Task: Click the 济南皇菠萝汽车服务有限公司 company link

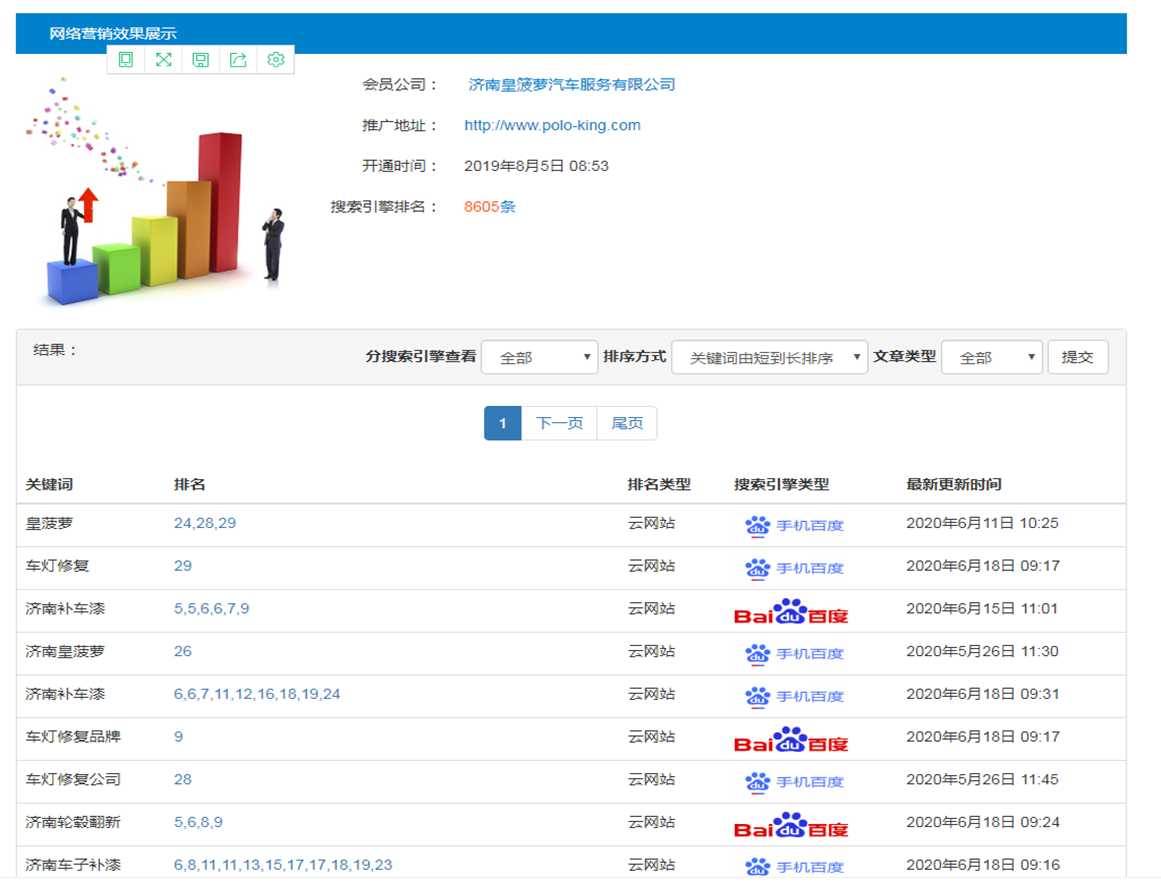Action: (x=572, y=85)
